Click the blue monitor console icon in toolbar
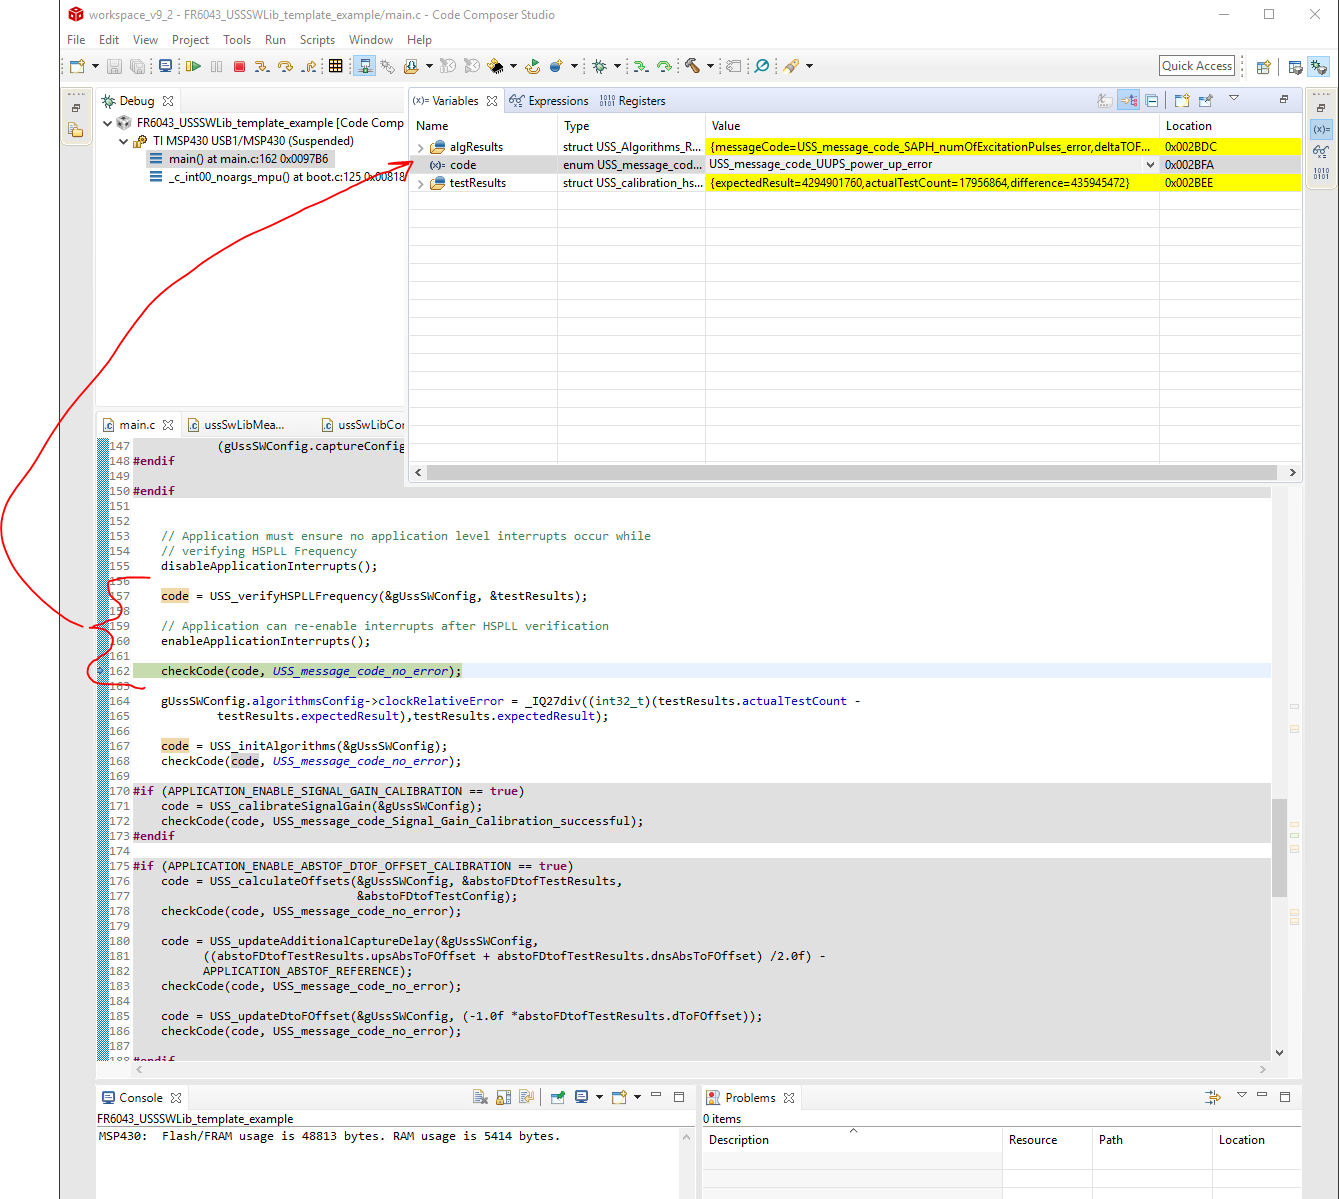 [x=165, y=66]
